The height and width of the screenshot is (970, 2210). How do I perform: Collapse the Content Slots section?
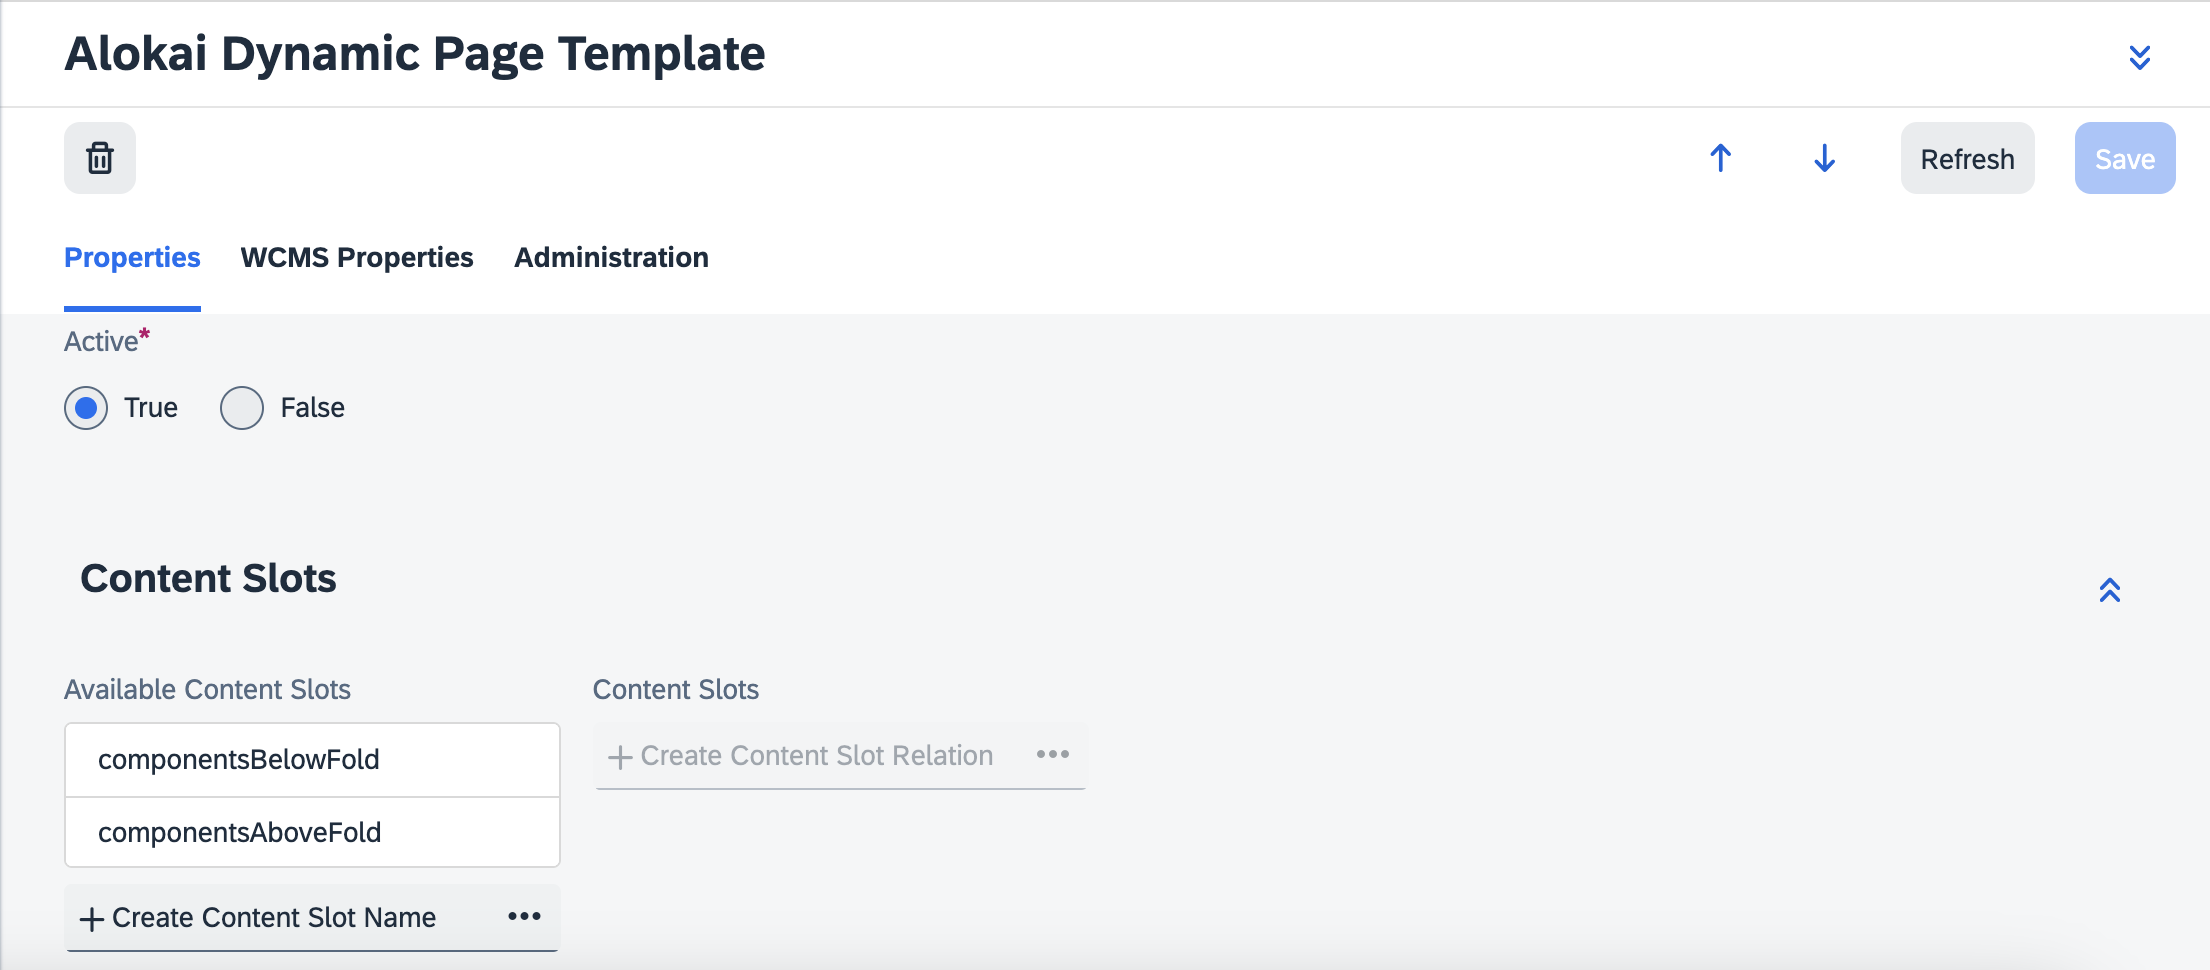(2109, 590)
